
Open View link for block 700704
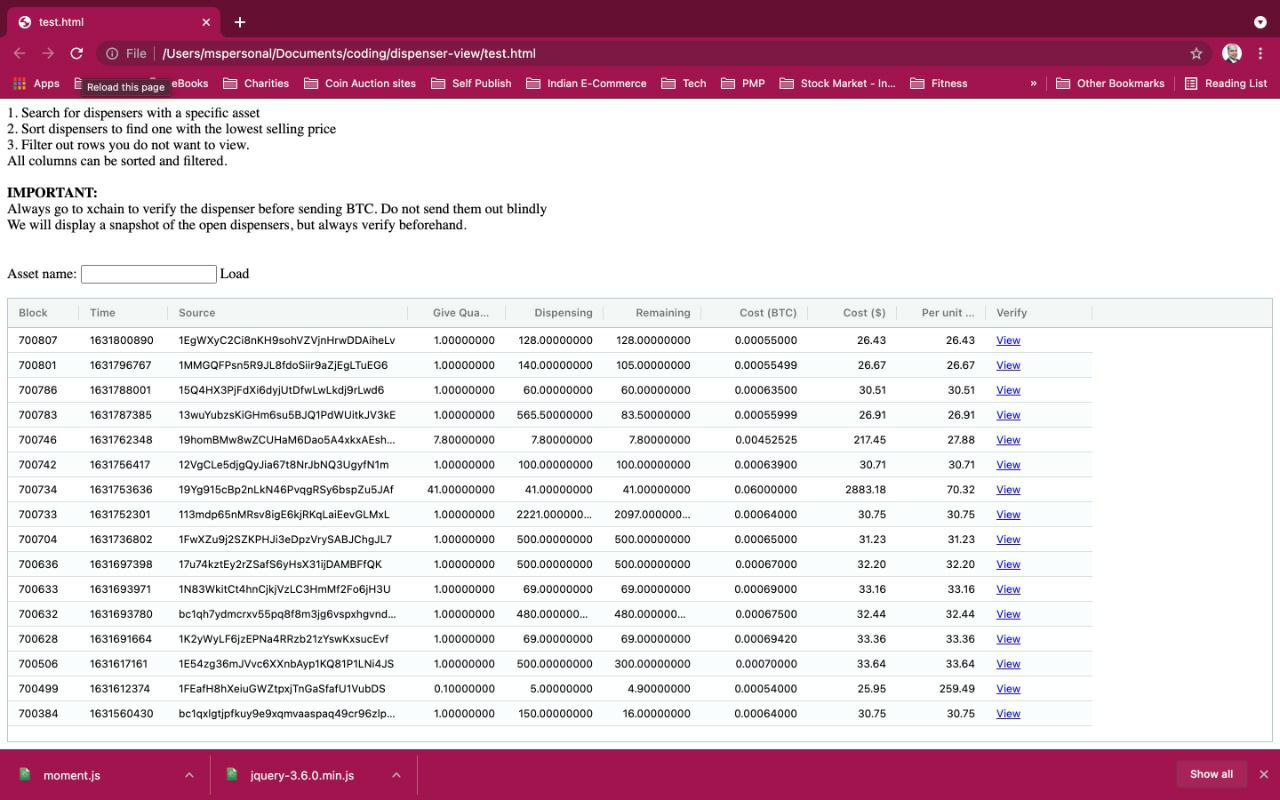pos(1008,540)
